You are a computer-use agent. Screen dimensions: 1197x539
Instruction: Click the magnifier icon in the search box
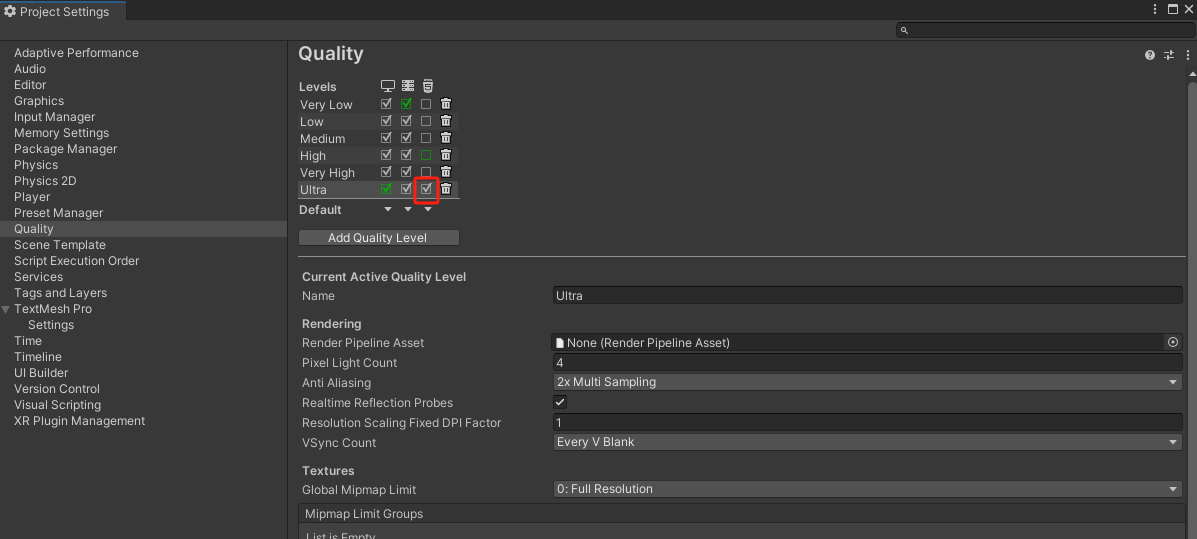pos(905,31)
